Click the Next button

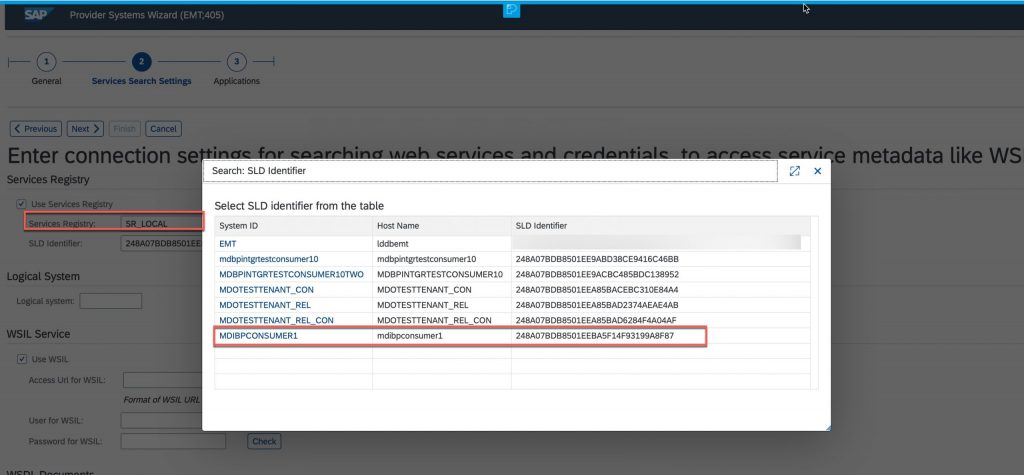(x=85, y=129)
